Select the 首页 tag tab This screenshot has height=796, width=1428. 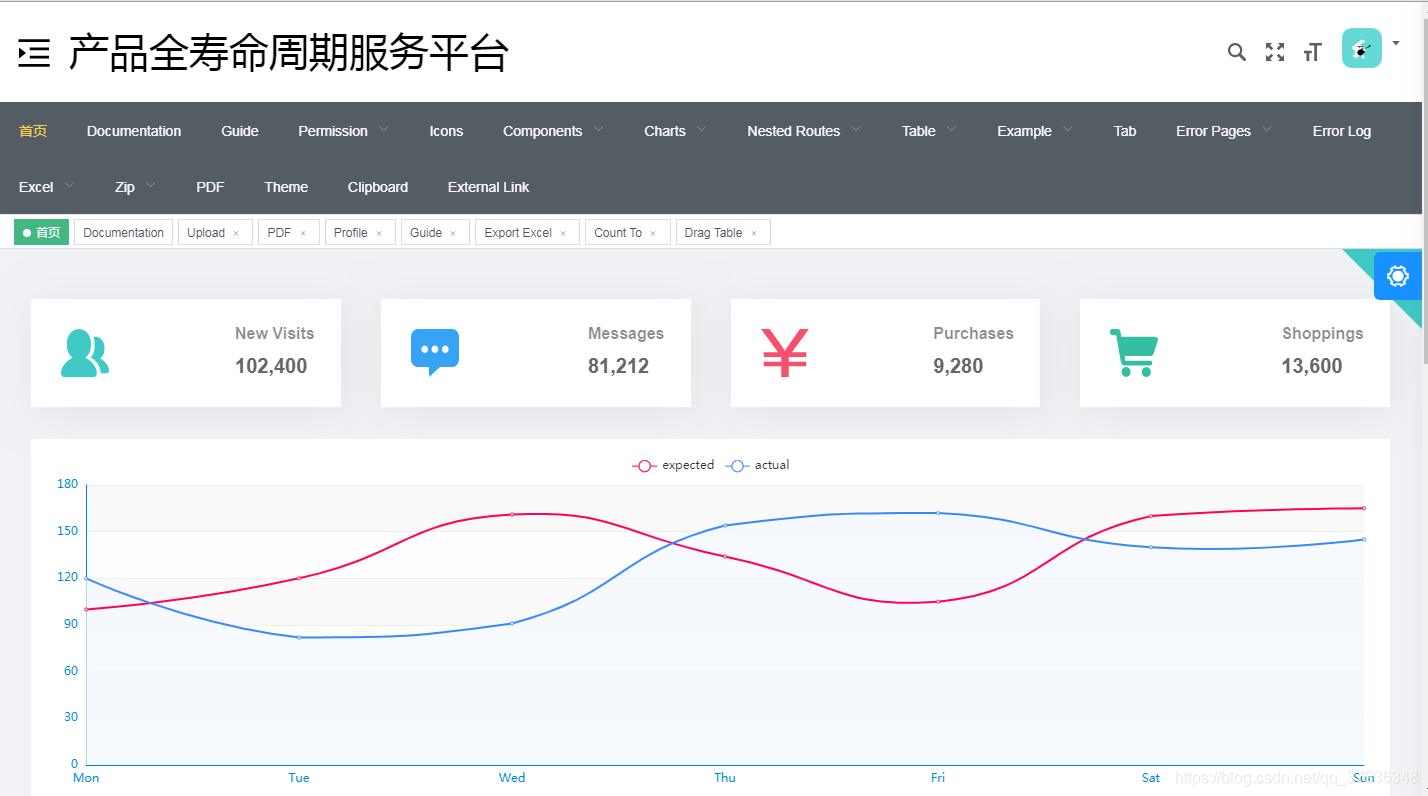coord(41,231)
